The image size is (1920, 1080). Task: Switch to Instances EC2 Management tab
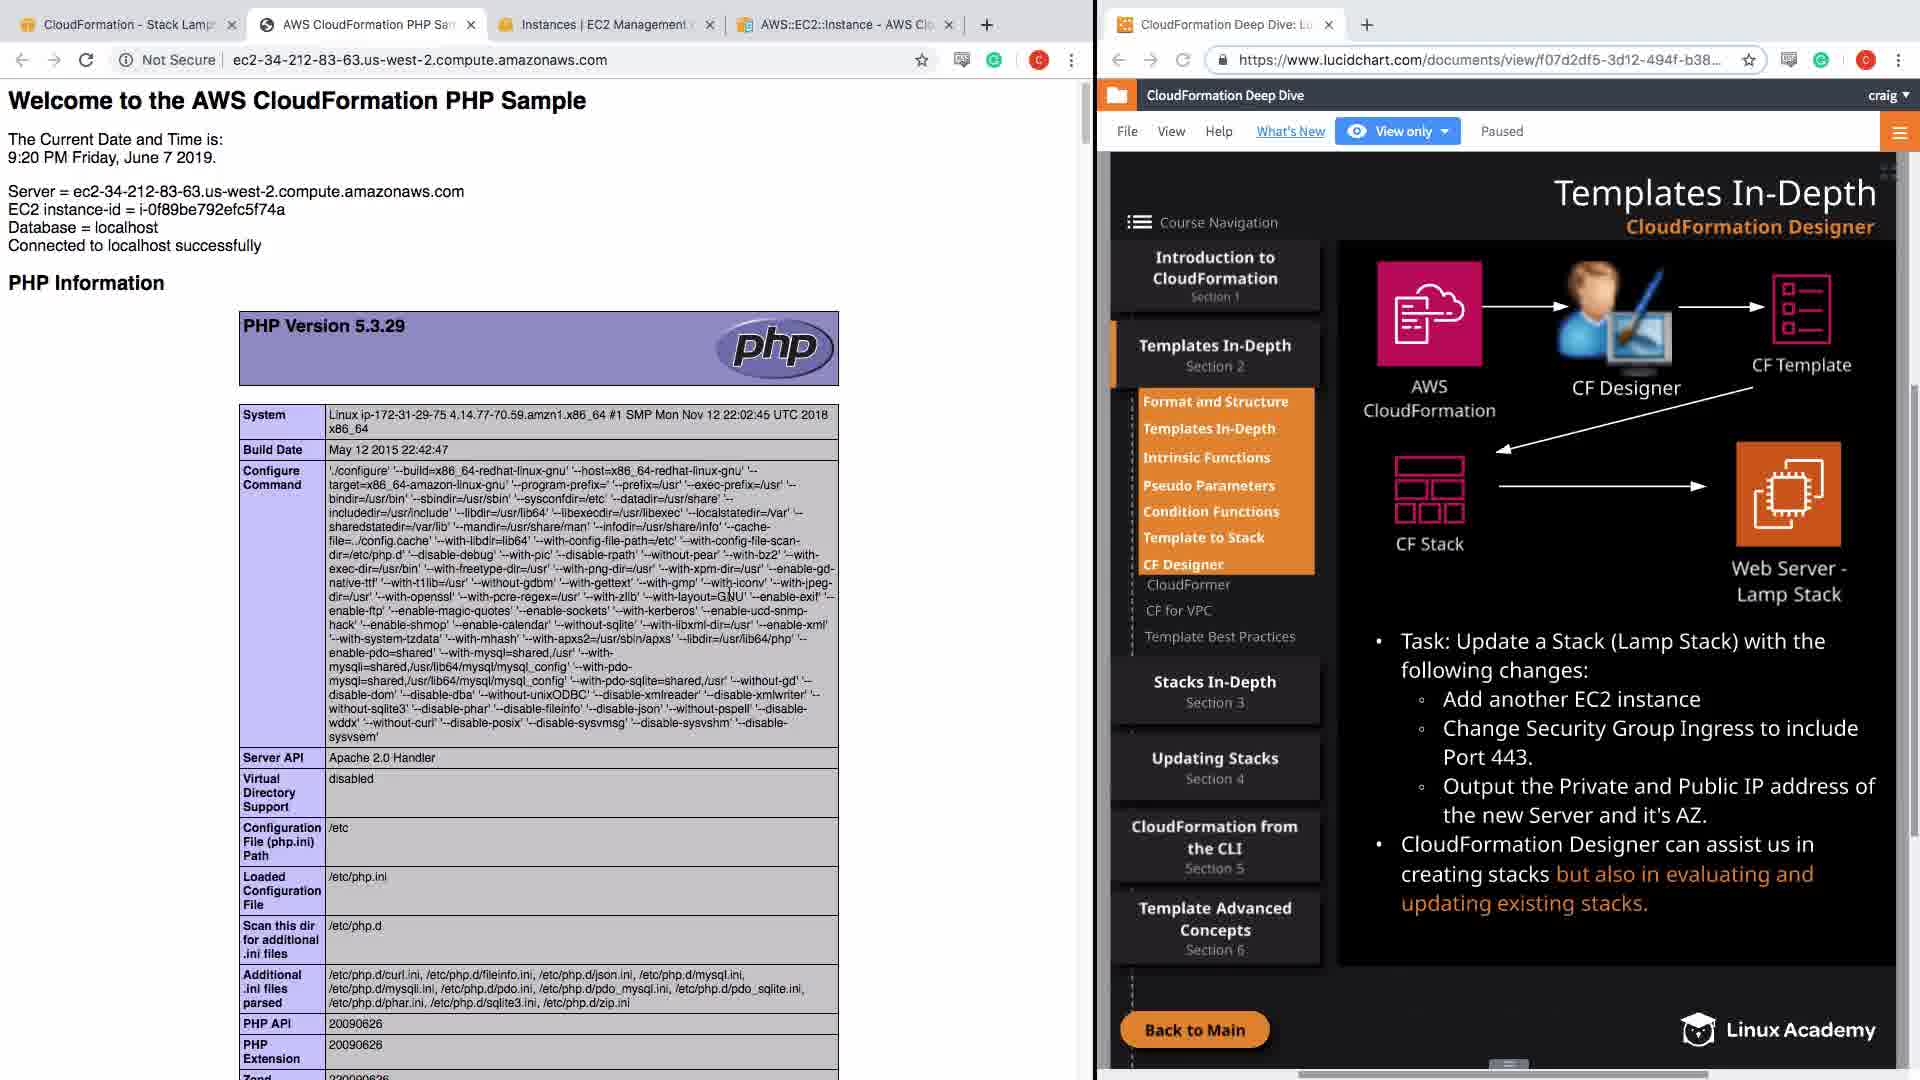click(604, 24)
